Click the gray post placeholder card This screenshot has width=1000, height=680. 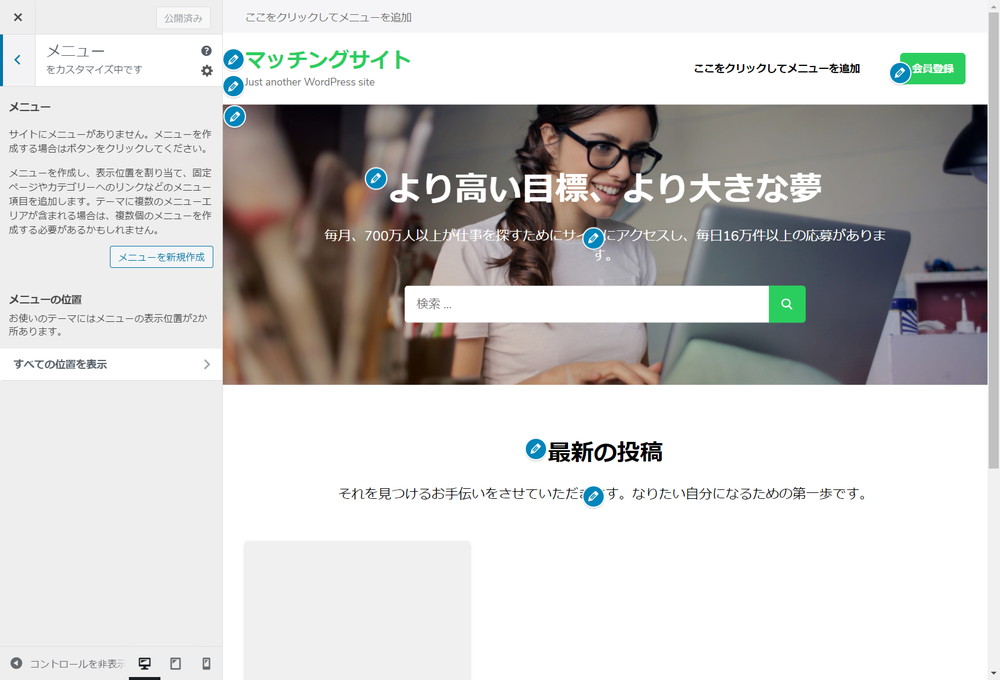coord(357,610)
